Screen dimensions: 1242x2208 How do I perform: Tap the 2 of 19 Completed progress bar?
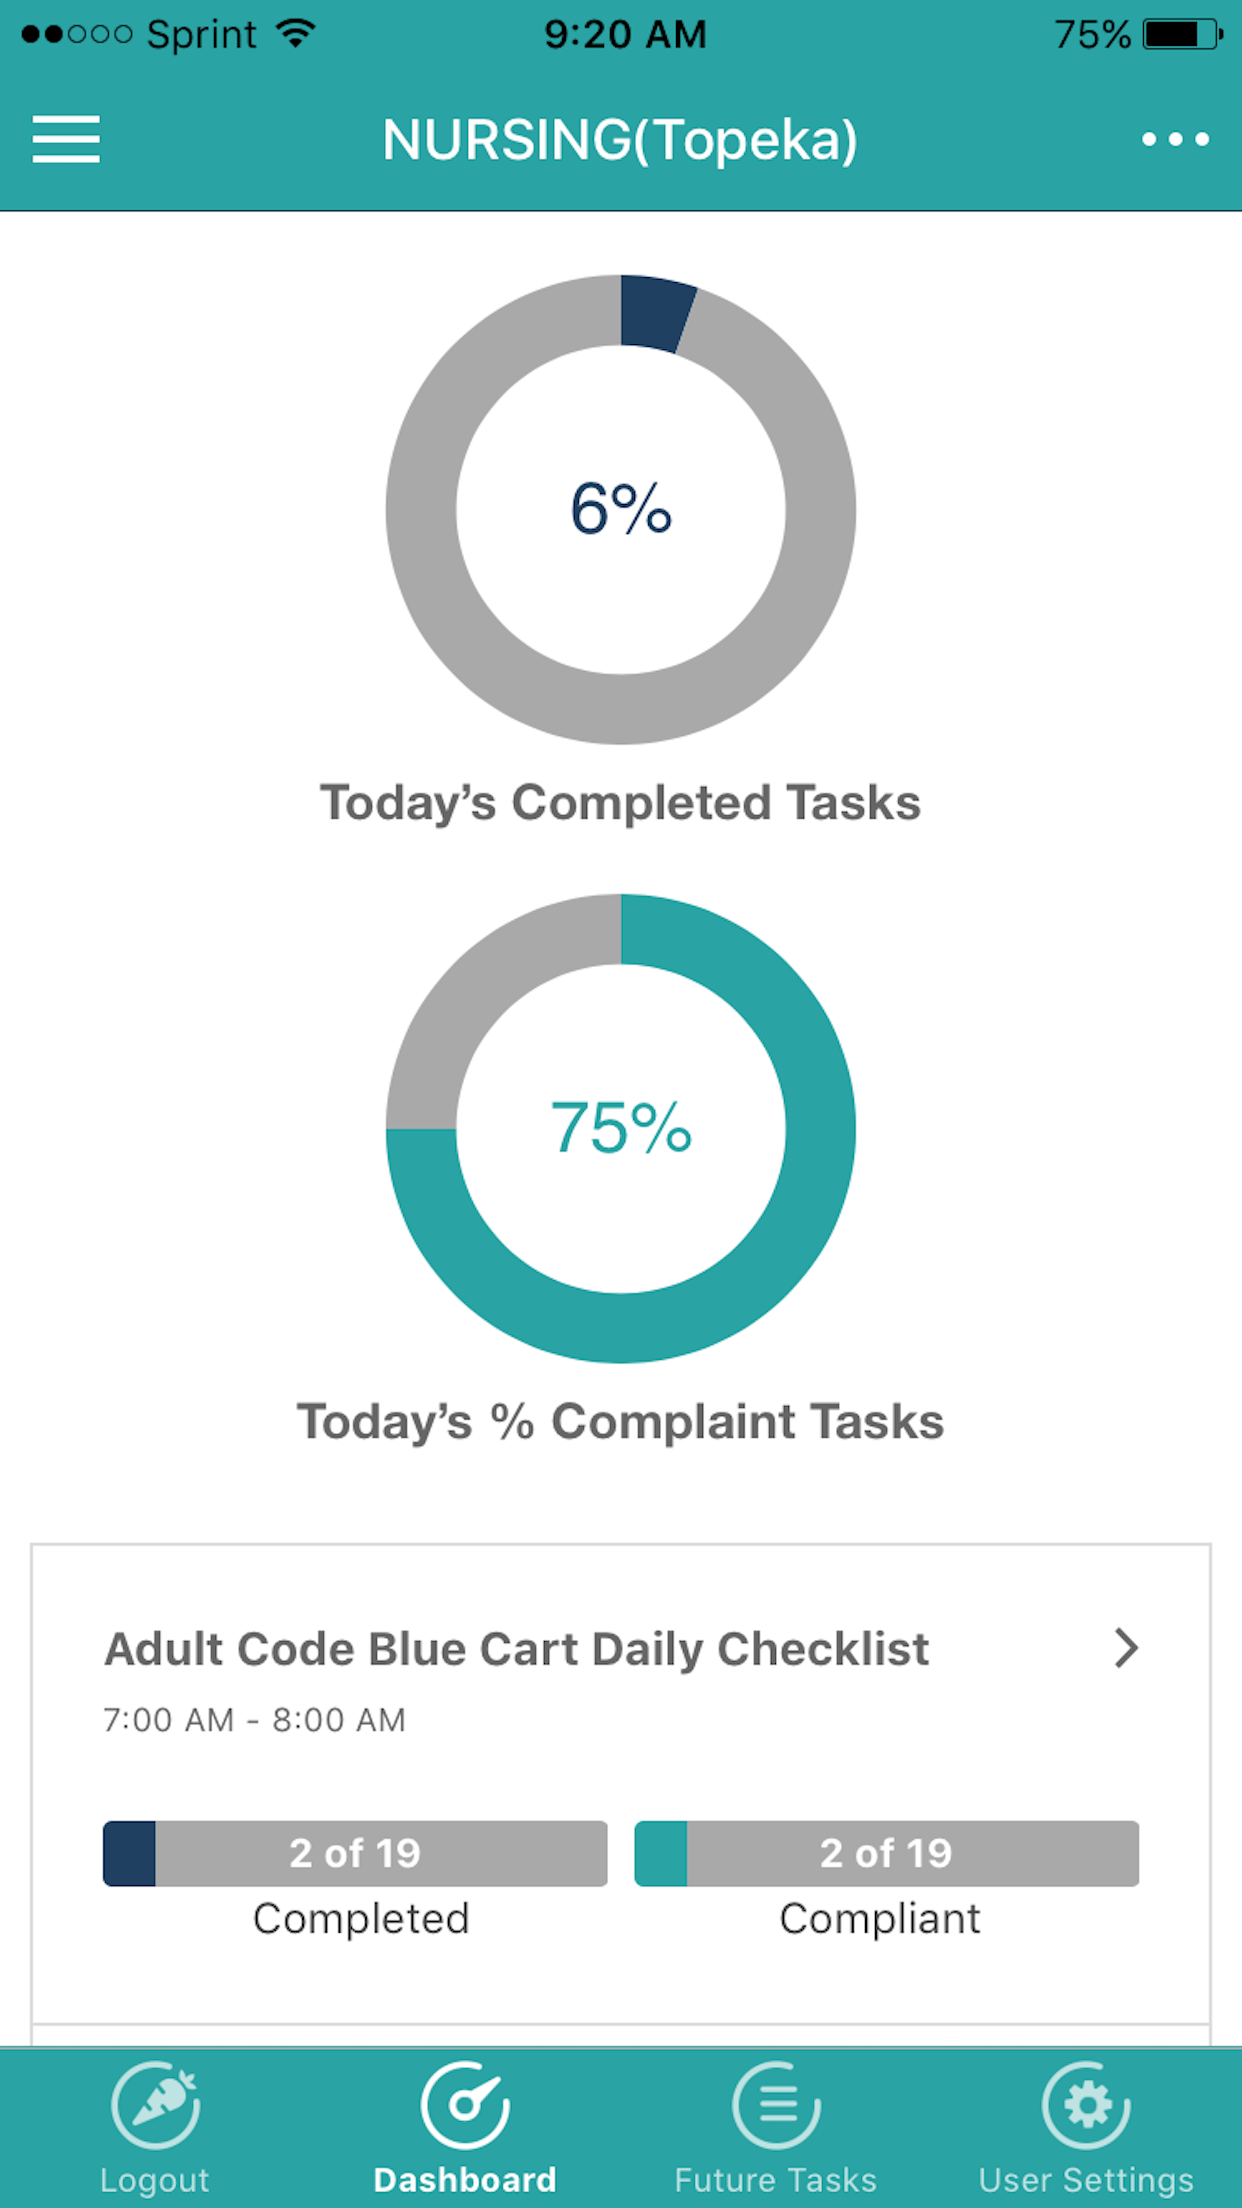click(x=355, y=1853)
